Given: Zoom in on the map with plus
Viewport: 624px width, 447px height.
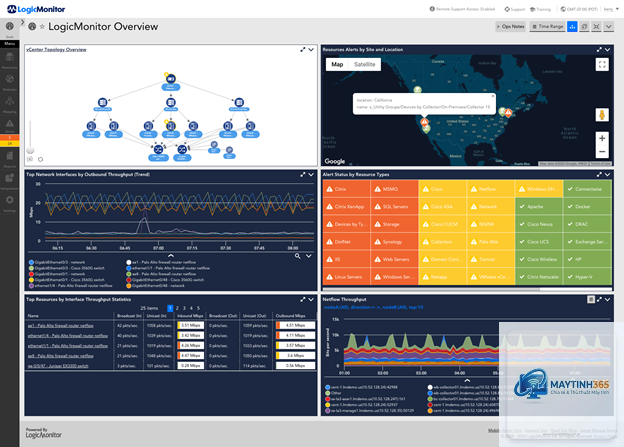Looking at the screenshot, I should [602, 138].
